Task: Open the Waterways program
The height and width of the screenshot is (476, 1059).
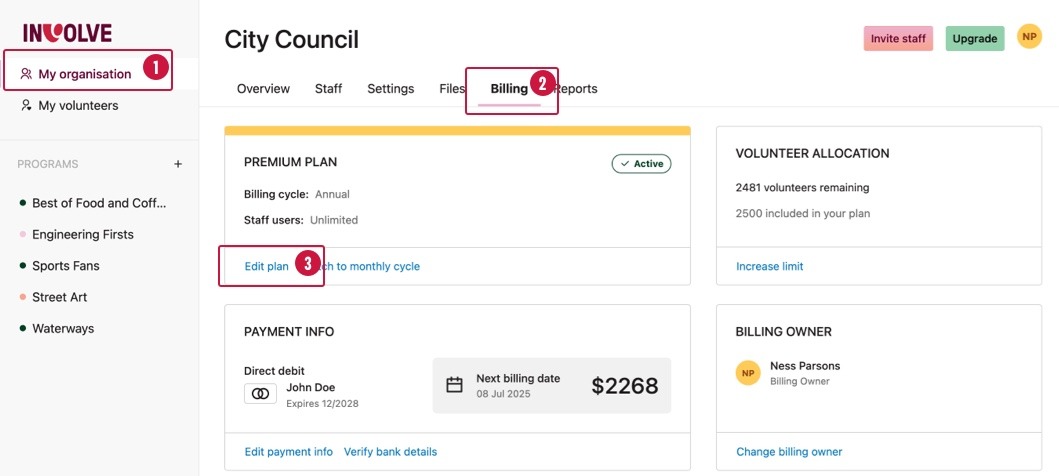Action: click(62, 328)
